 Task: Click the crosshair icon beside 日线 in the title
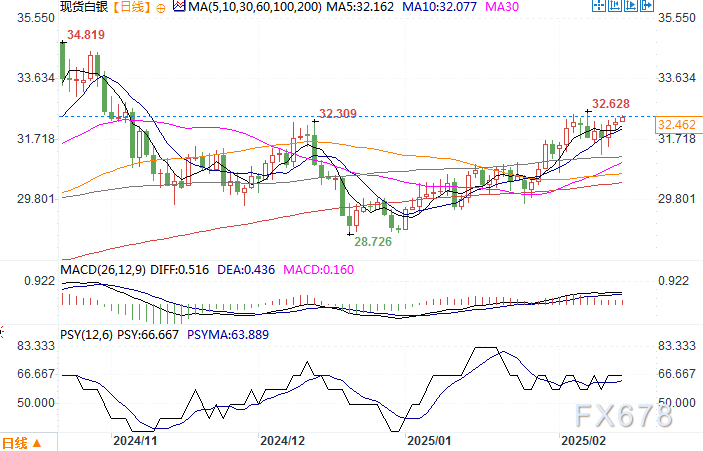[x=158, y=7]
